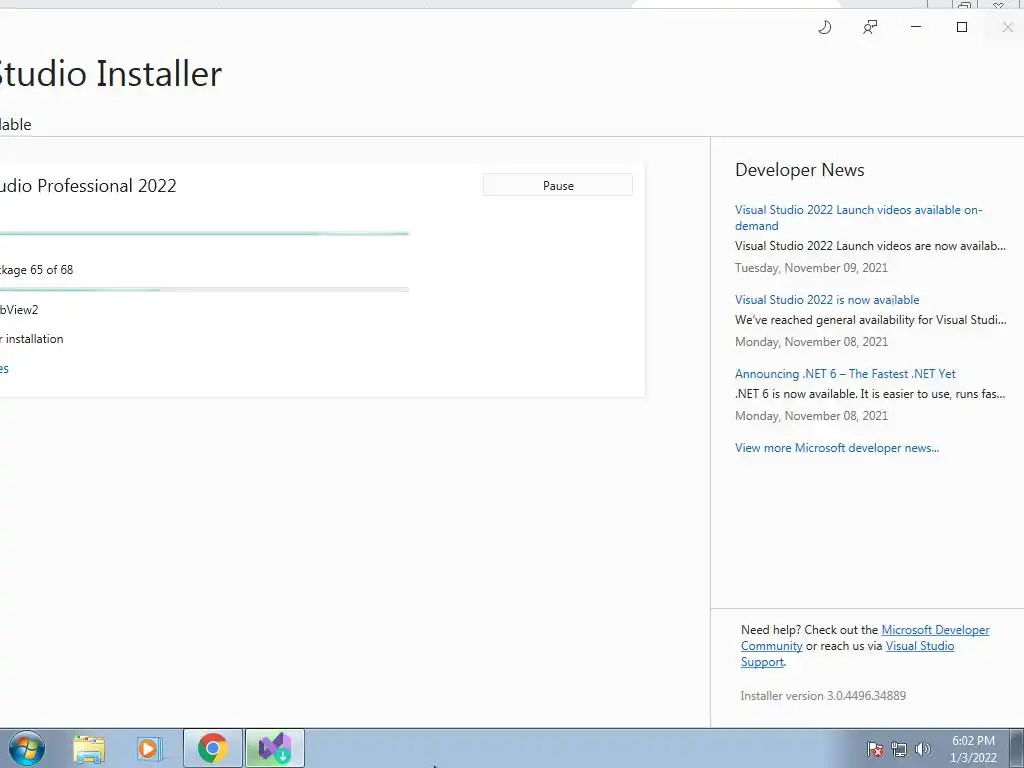
Task: Open Visual Studio 2022 Launch videos article
Action: 858,217
